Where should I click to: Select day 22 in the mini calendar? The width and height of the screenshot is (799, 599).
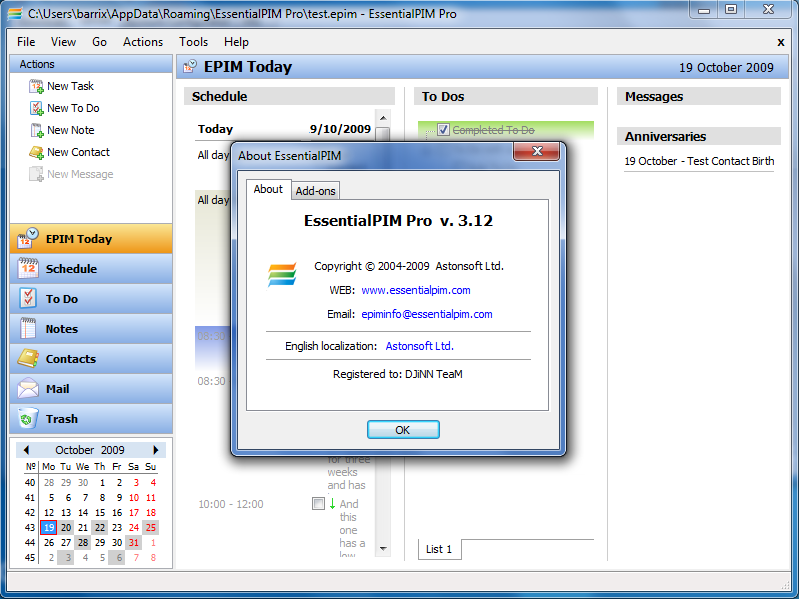click(x=100, y=528)
